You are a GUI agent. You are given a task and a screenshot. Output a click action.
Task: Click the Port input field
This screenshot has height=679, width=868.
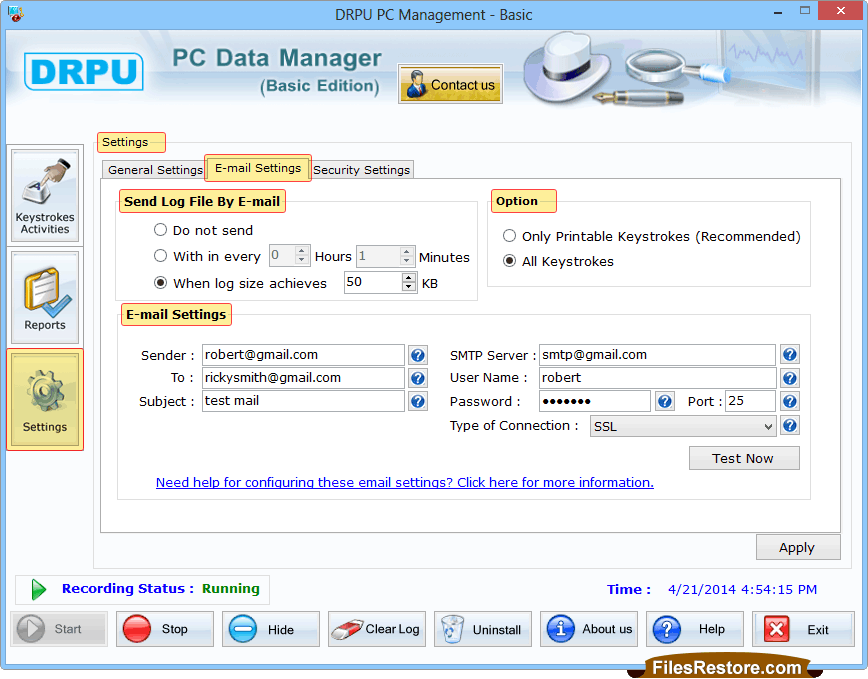(x=750, y=401)
